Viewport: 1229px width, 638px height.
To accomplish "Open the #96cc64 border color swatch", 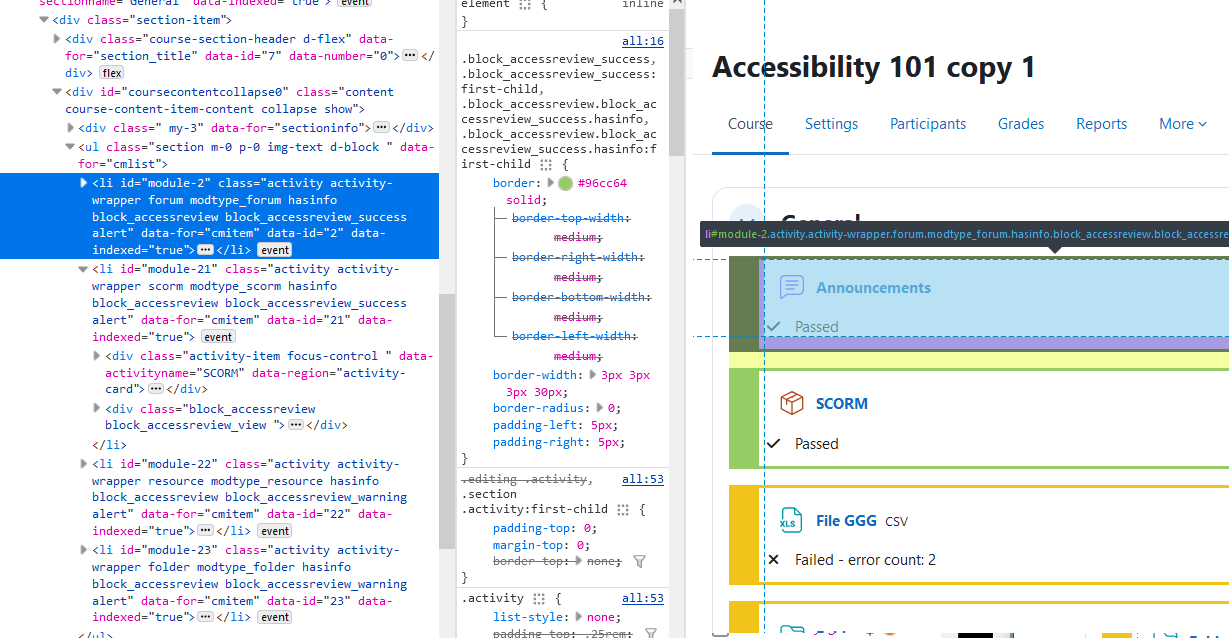I will (x=565, y=183).
